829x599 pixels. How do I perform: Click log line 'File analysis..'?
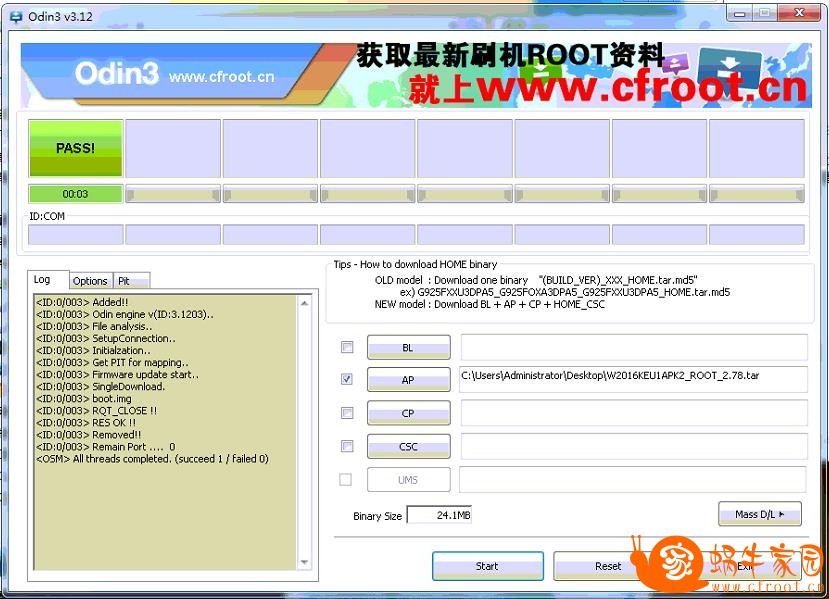tap(94, 326)
